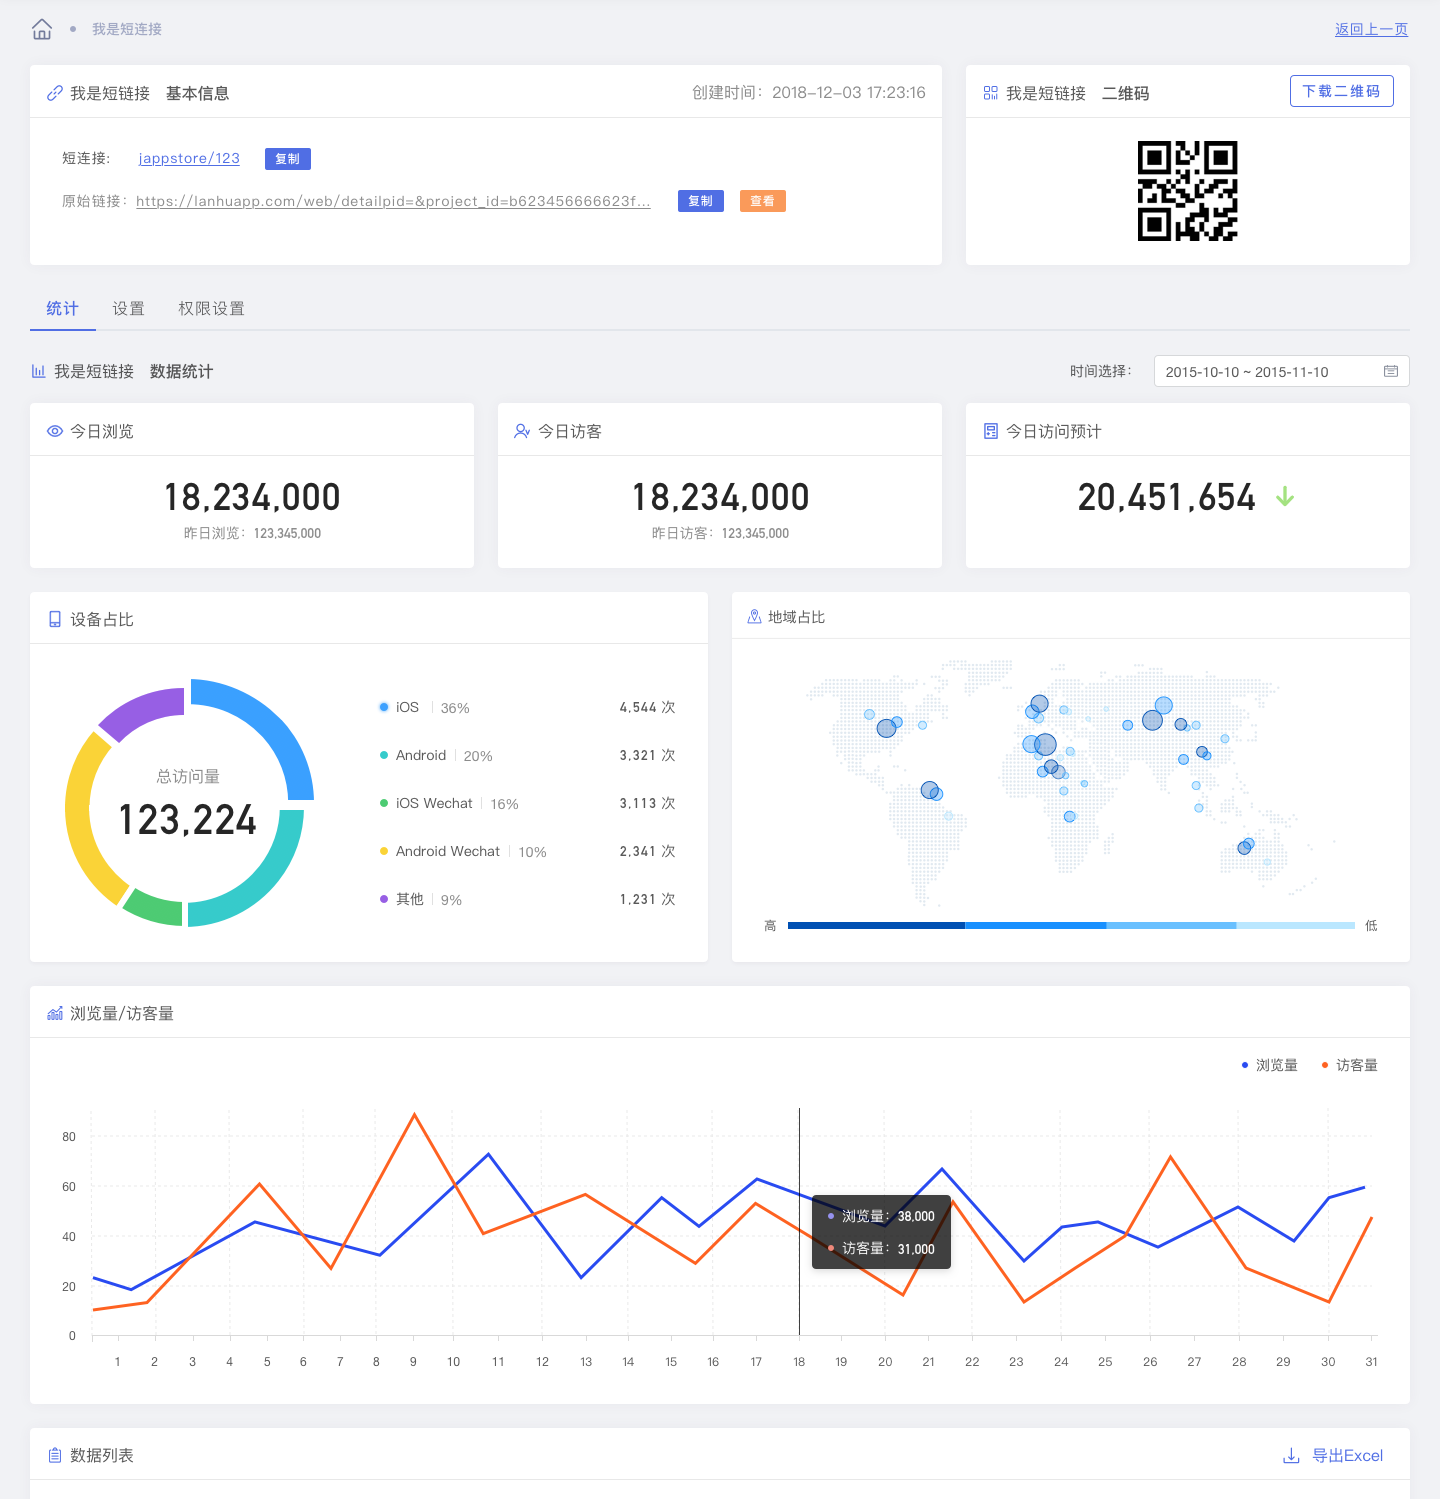Click the QR code image
This screenshot has width=1440, height=1499.
point(1188,191)
